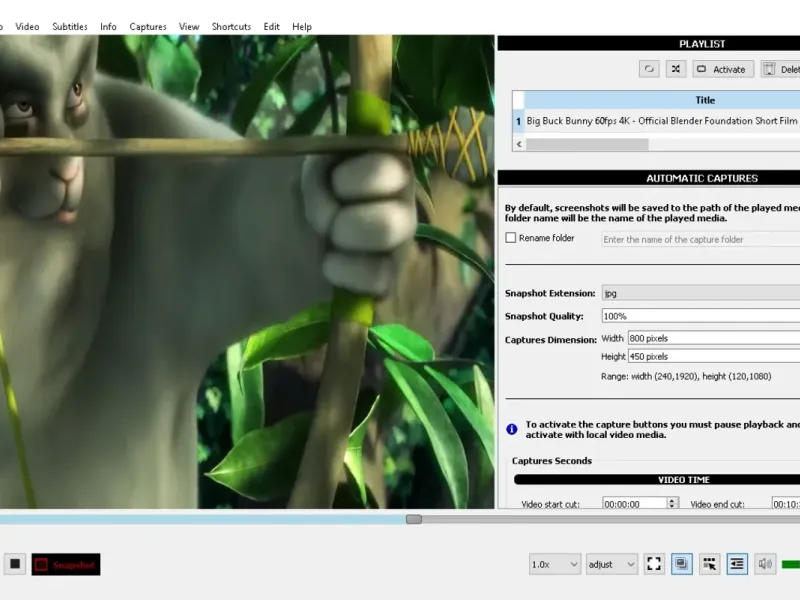
Task: Open the Subtitles menu
Action: point(70,26)
